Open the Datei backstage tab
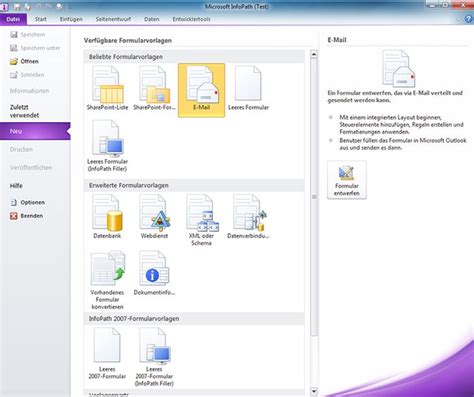 coord(13,19)
